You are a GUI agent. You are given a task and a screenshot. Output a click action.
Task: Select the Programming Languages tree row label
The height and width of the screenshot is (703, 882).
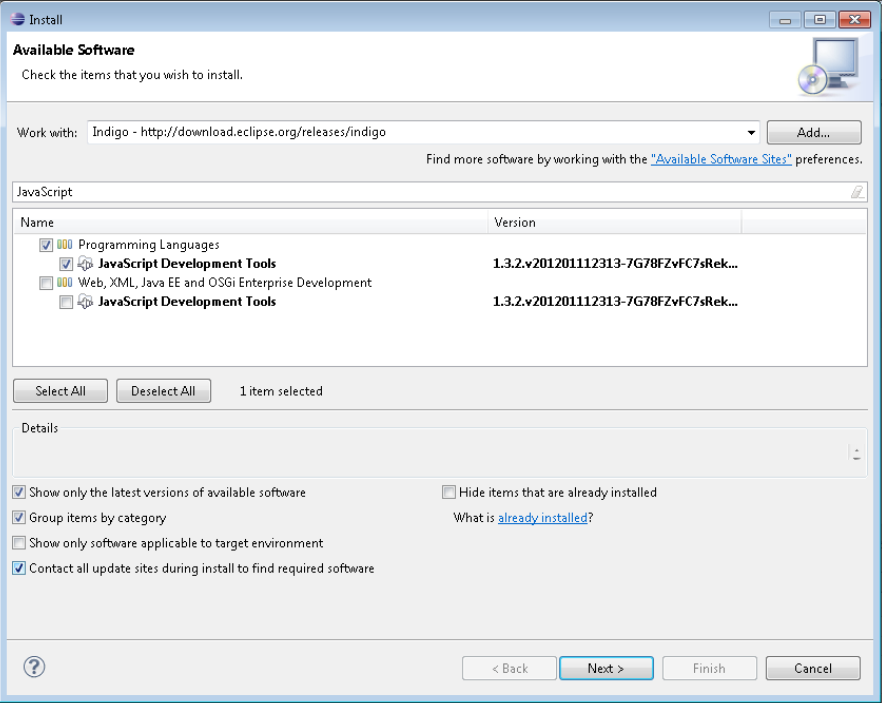pos(148,245)
